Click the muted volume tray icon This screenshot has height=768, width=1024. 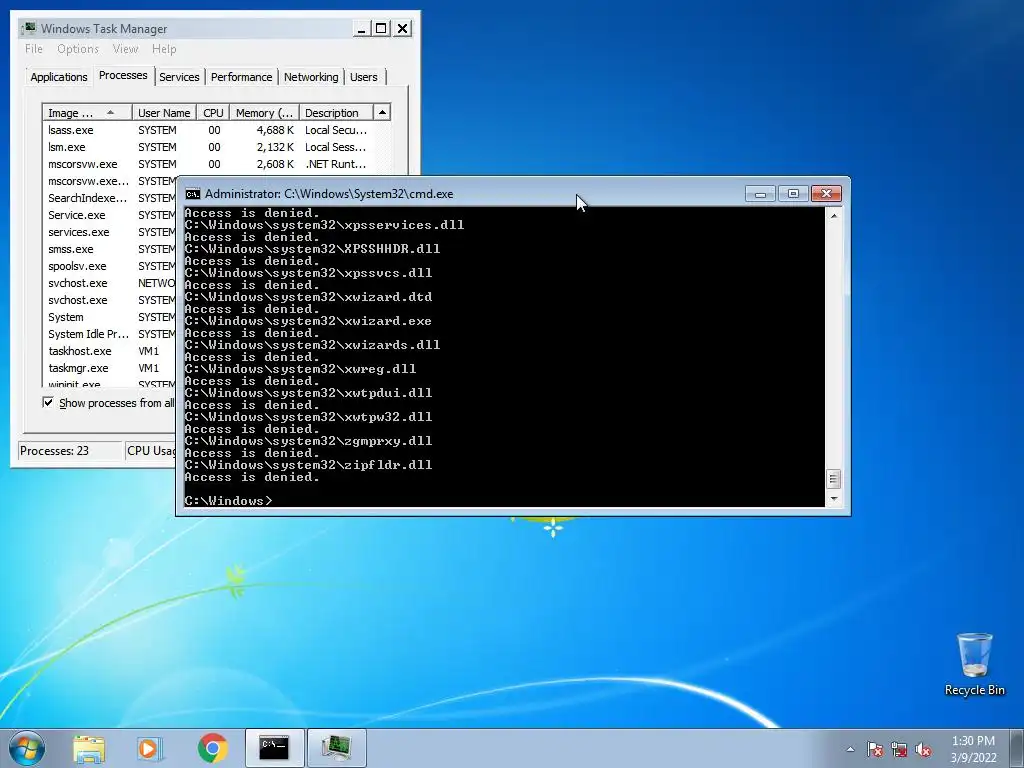923,749
